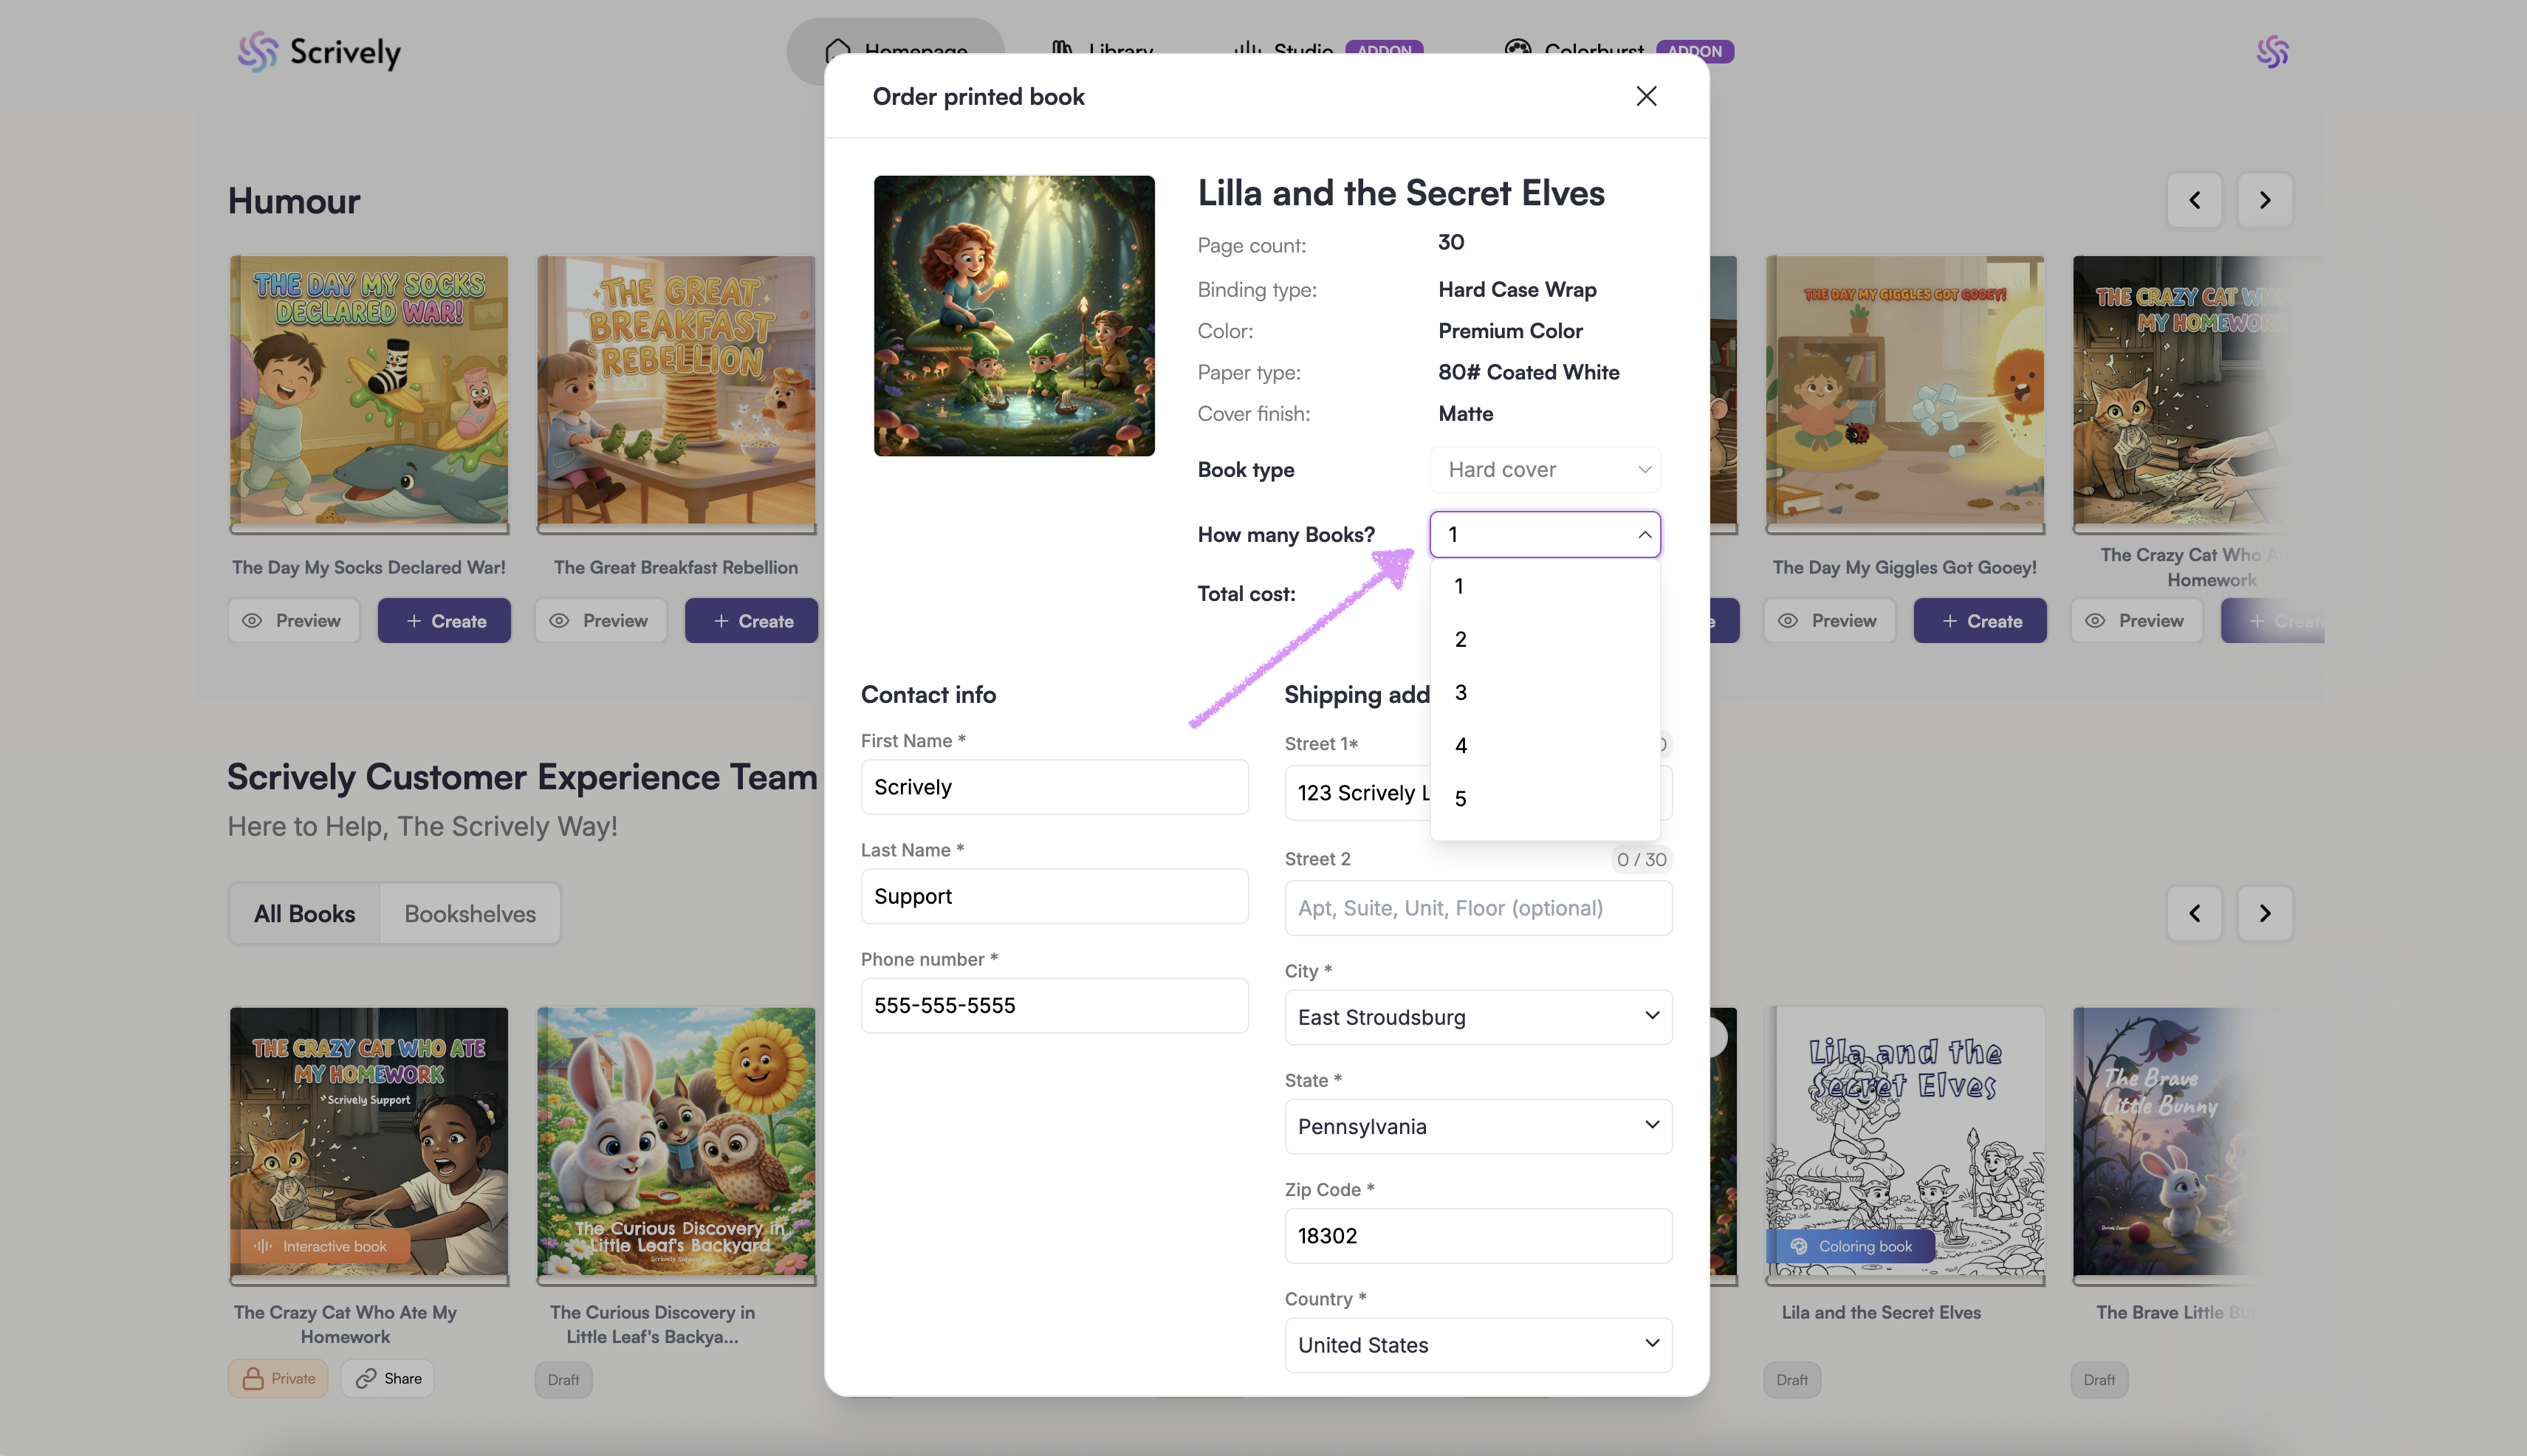The width and height of the screenshot is (2527, 1456).
Task: Click Lilla and the Secret Elves cover thumbnail
Action: [1013, 316]
